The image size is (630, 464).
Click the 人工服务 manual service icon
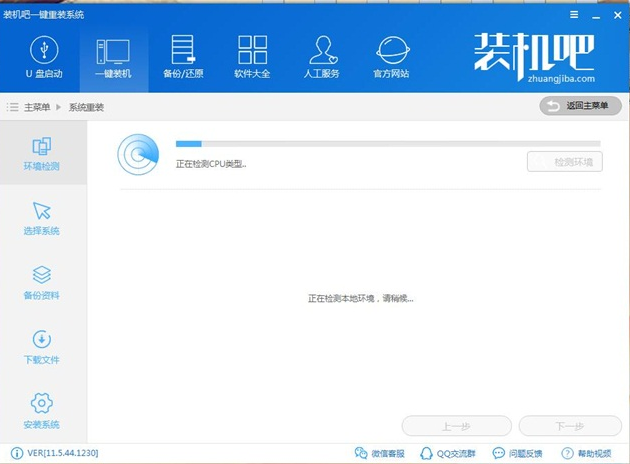[x=321, y=56]
